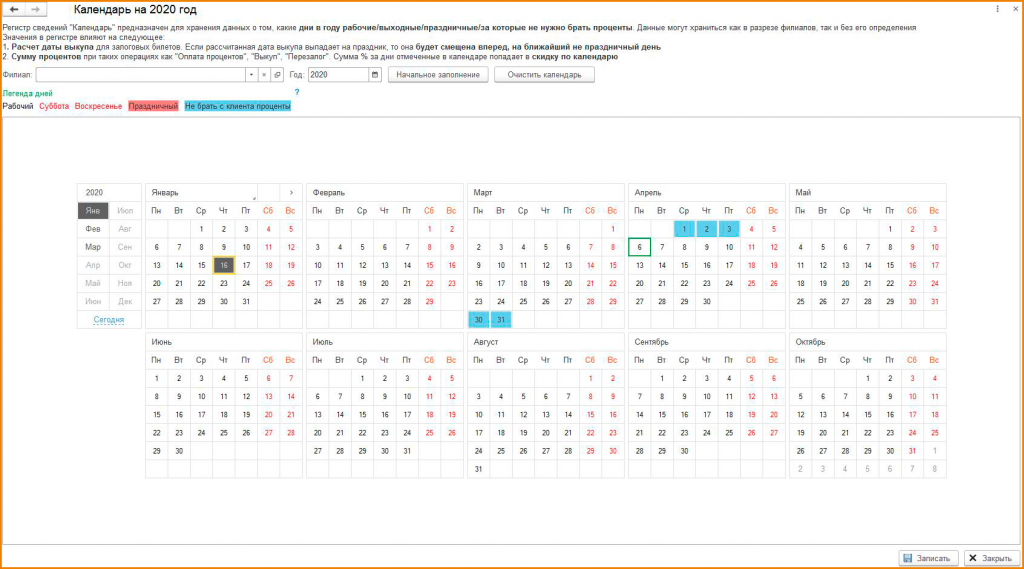Save using the Записать diskette button
This screenshot has width=1024, height=569.
coord(927,558)
